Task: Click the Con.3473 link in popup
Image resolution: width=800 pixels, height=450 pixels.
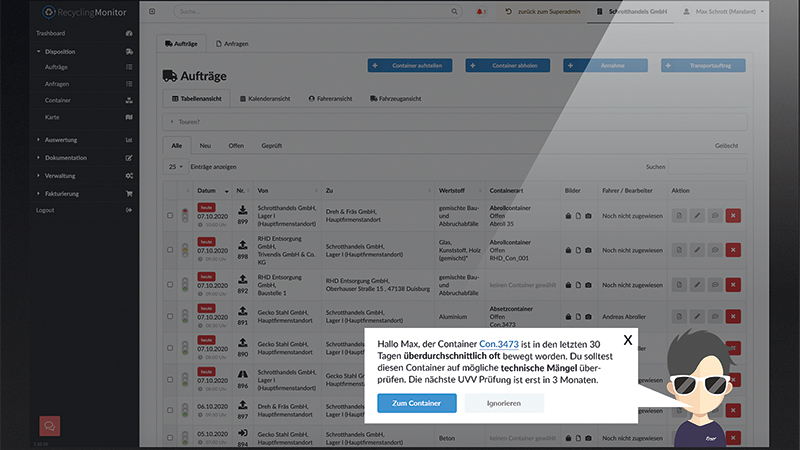Action: (498, 344)
